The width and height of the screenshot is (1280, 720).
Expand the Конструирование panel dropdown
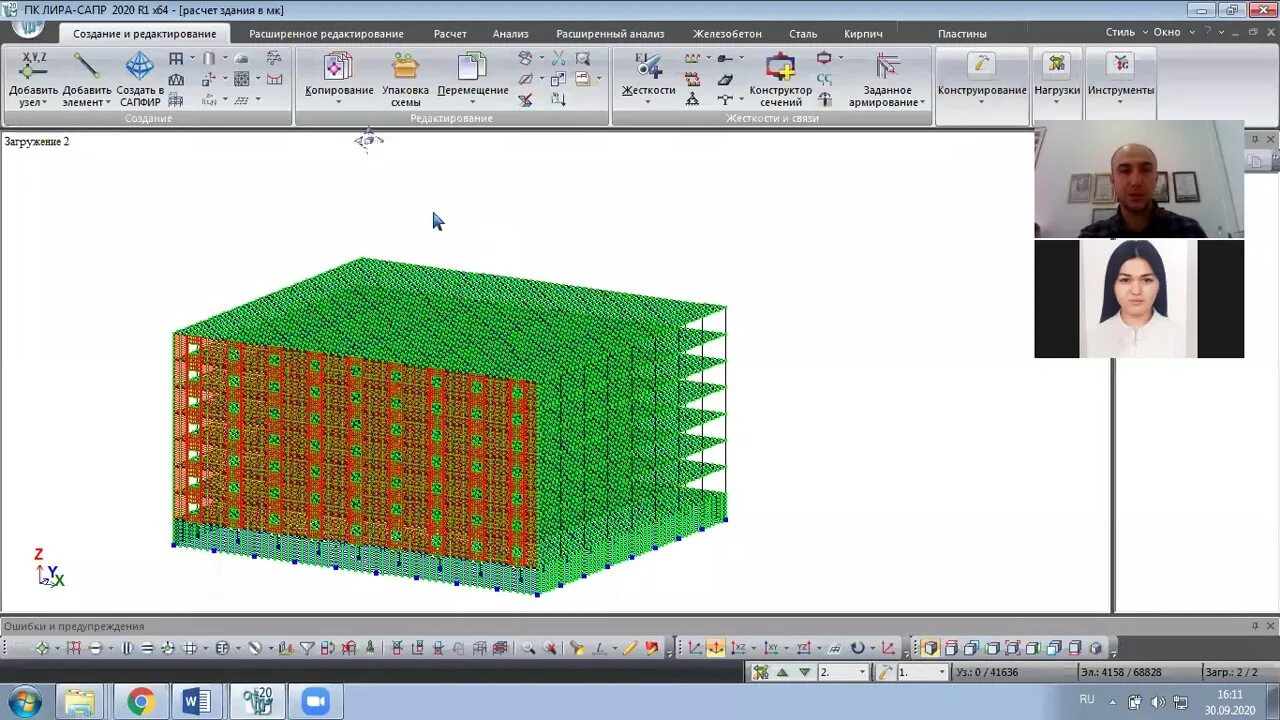[982, 102]
